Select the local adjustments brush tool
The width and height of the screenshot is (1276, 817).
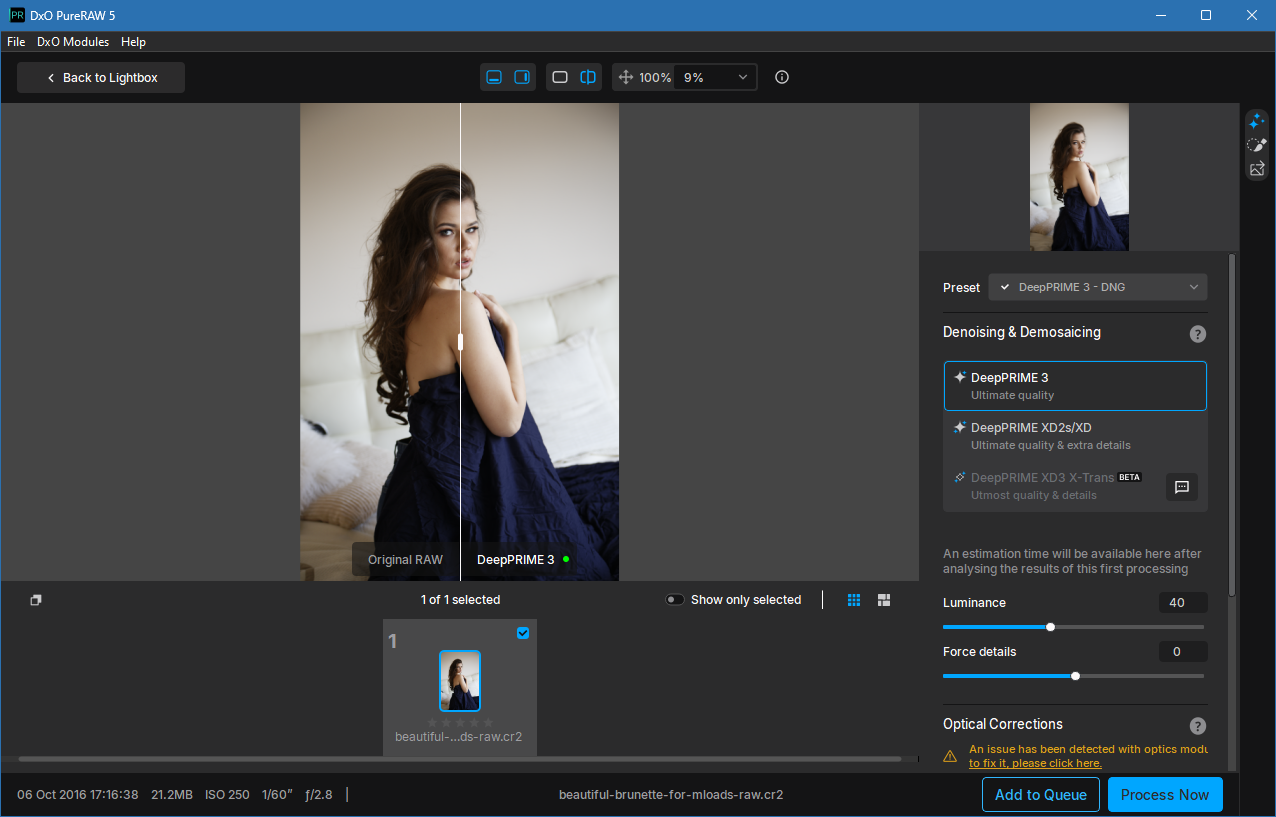coord(1257,145)
